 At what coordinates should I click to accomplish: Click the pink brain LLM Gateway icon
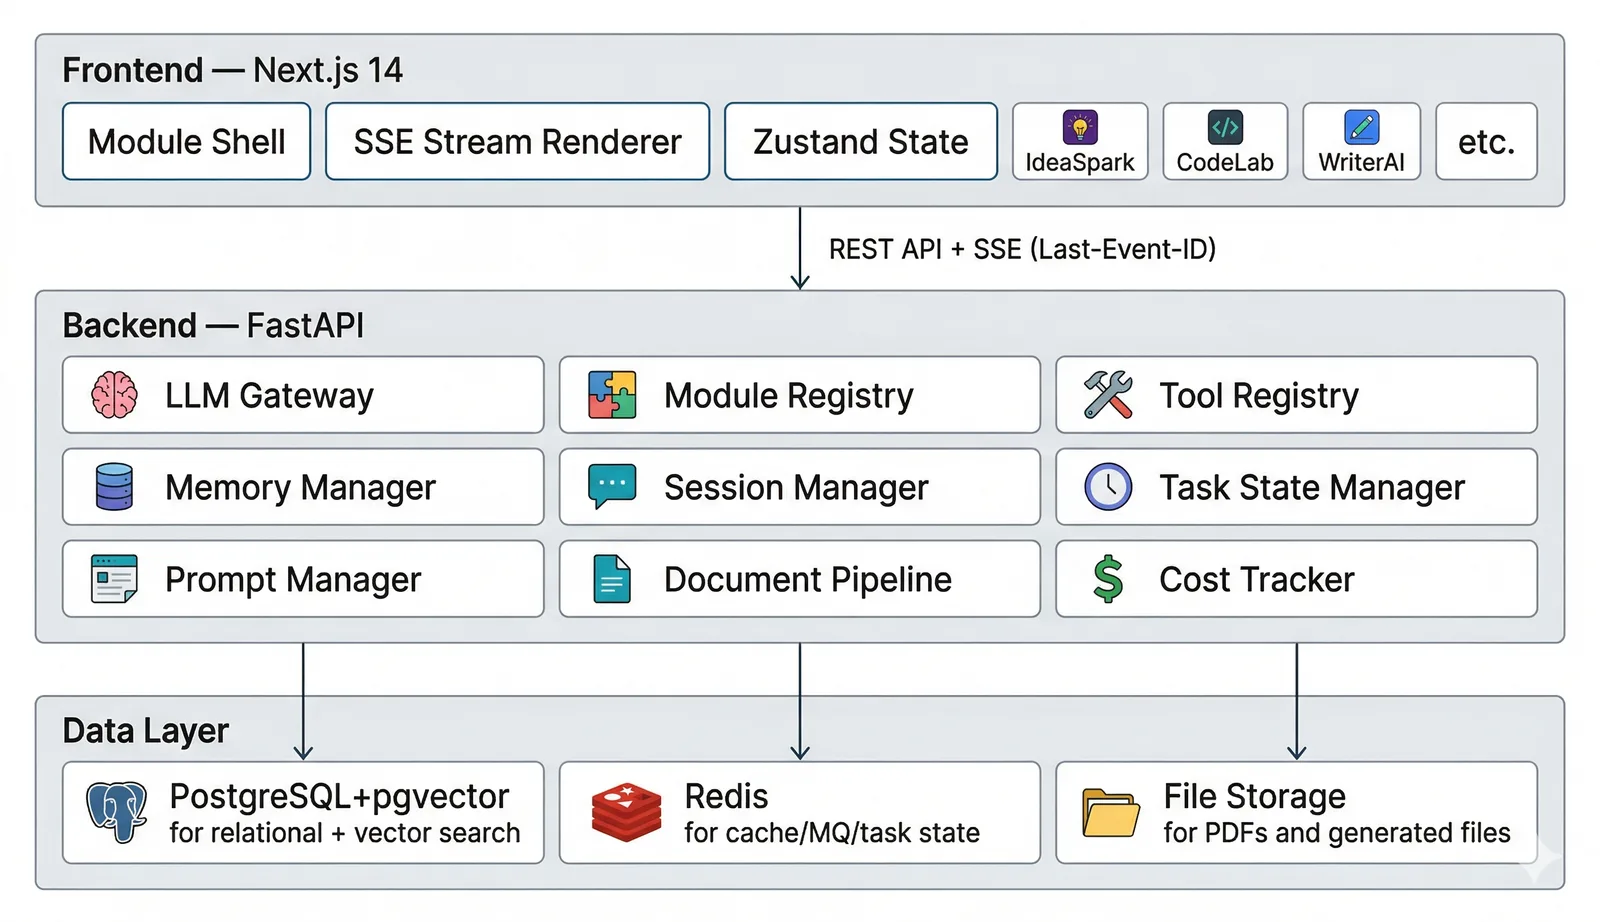click(114, 395)
